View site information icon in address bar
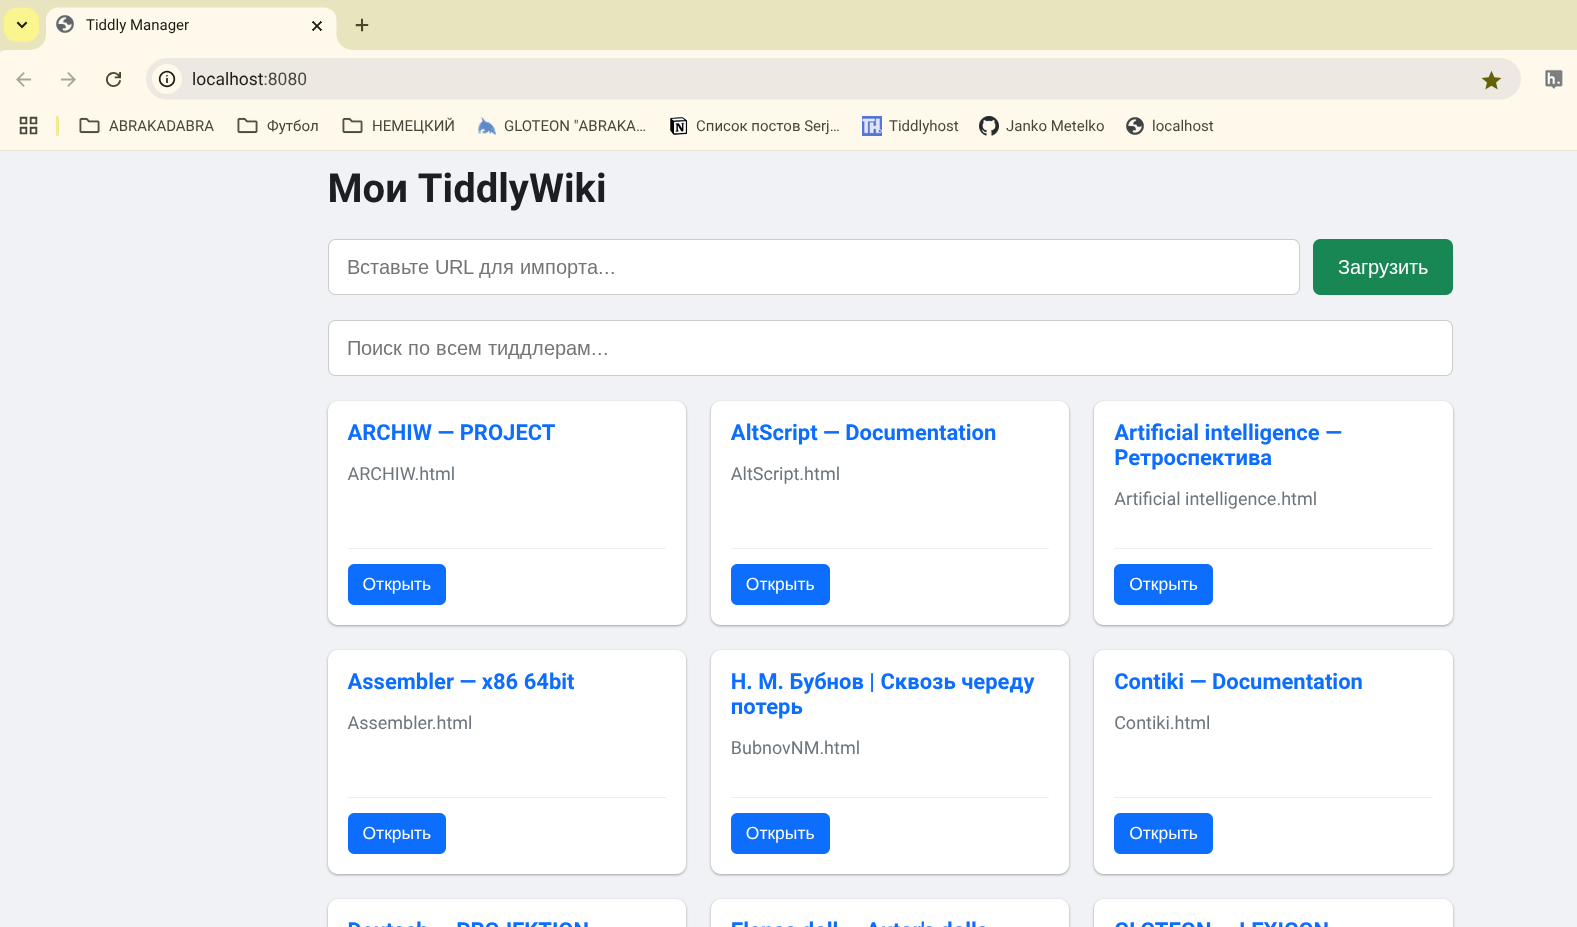1577x927 pixels. pyautogui.click(x=167, y=79)
